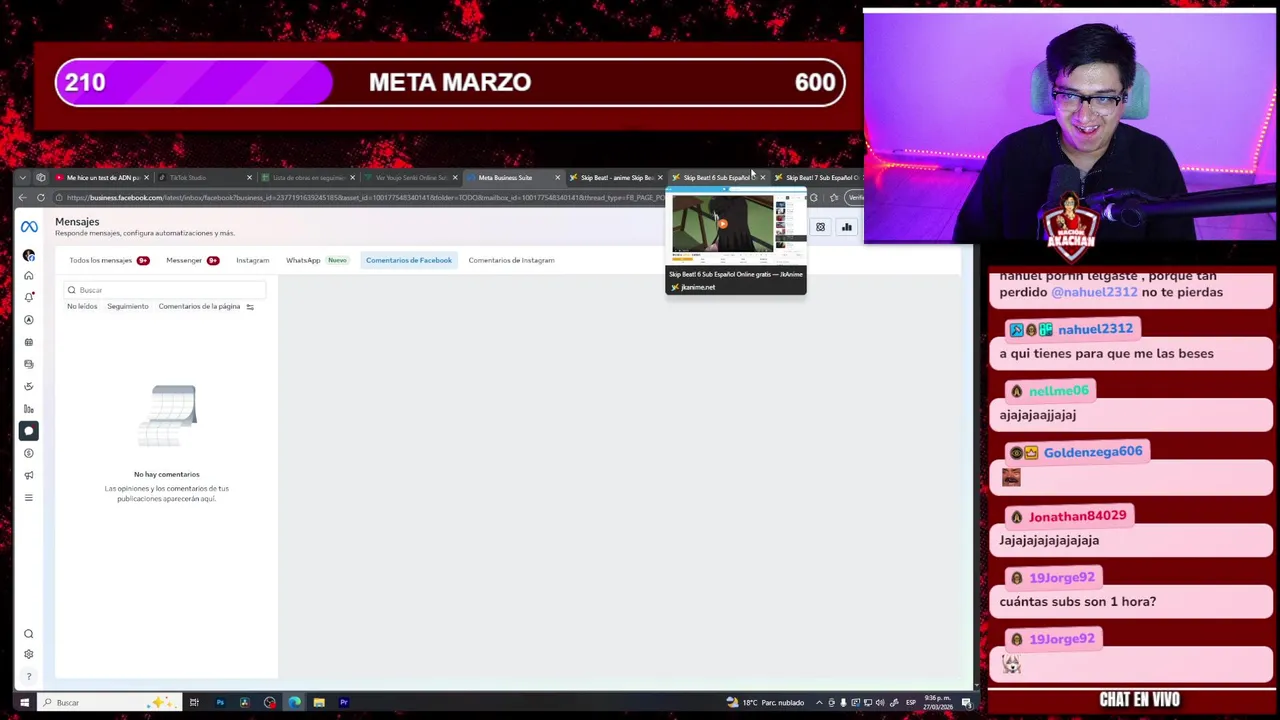The width and height of the screenshot is (1280, 720).
Task: Open the sidebar Help question icon
Action: [x=29, y=676]
